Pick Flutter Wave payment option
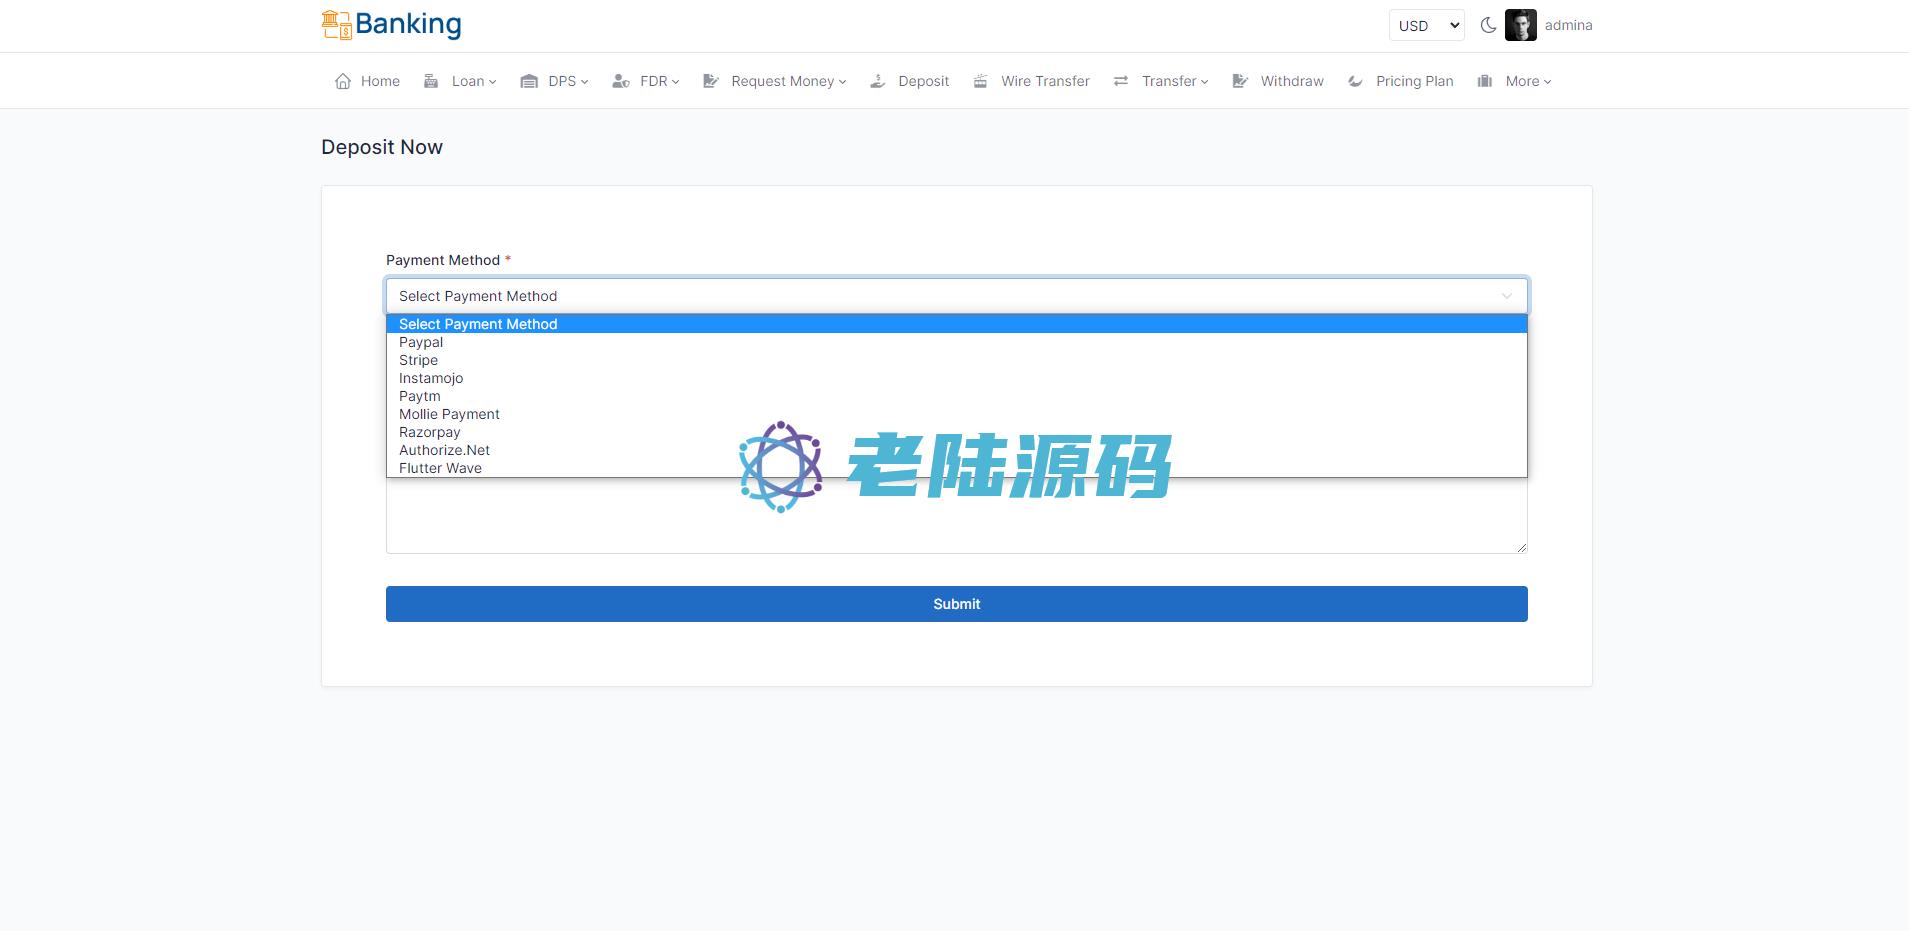The width and height of the screenshot is (1909, 931). (x=440, y=468)
